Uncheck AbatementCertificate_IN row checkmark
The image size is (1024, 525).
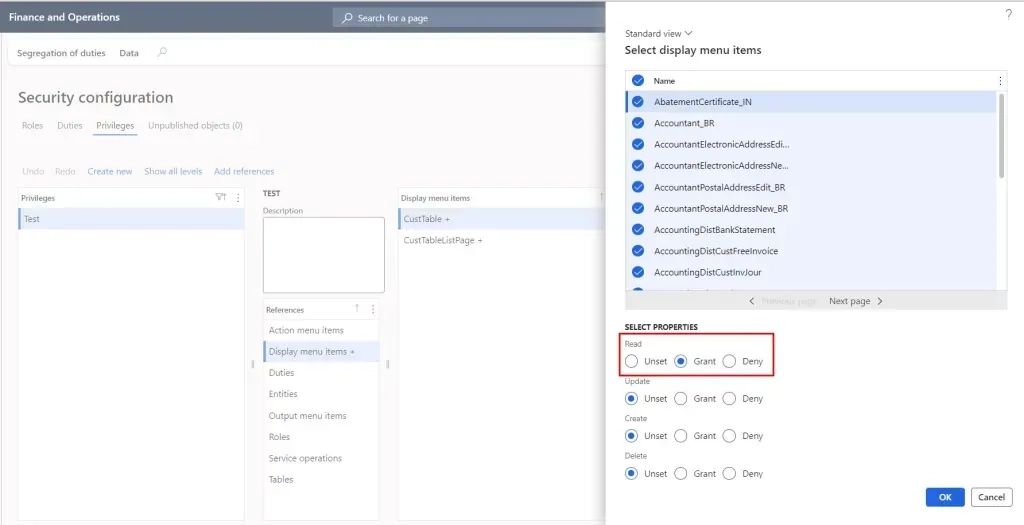tap(638, 102)
